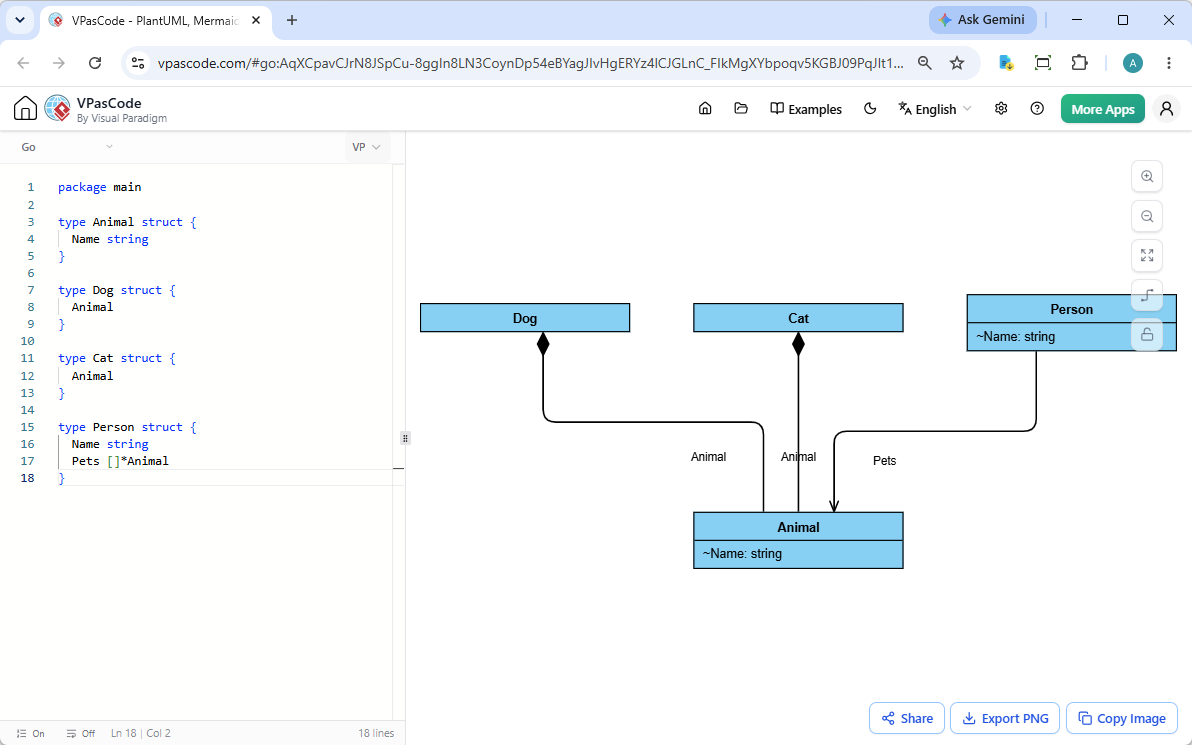Select the Dog class box in the diagram

[x=525, y=318]
